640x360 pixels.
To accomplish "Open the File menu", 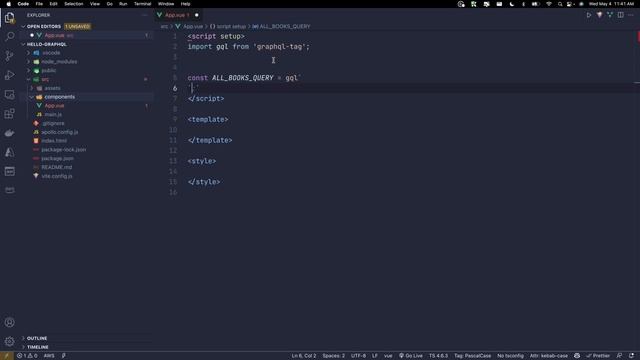I will [x=39, y=4].
